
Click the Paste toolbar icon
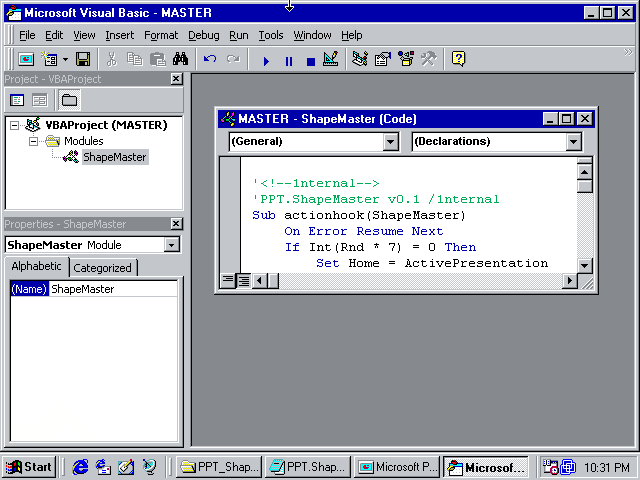[x=158, y=59]
